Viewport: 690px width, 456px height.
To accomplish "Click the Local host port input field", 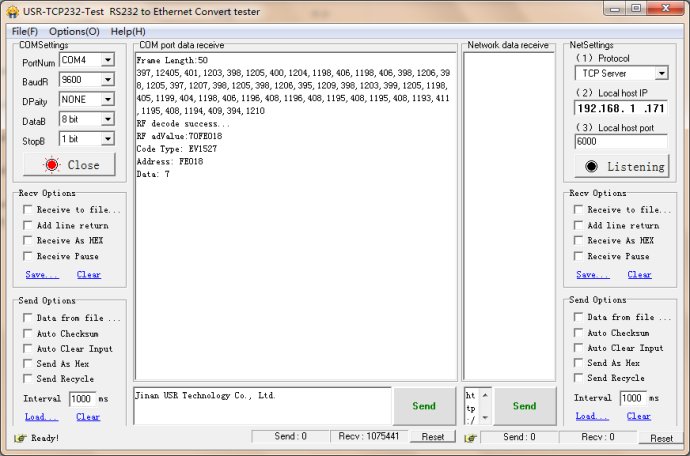I will pos(620,142).
